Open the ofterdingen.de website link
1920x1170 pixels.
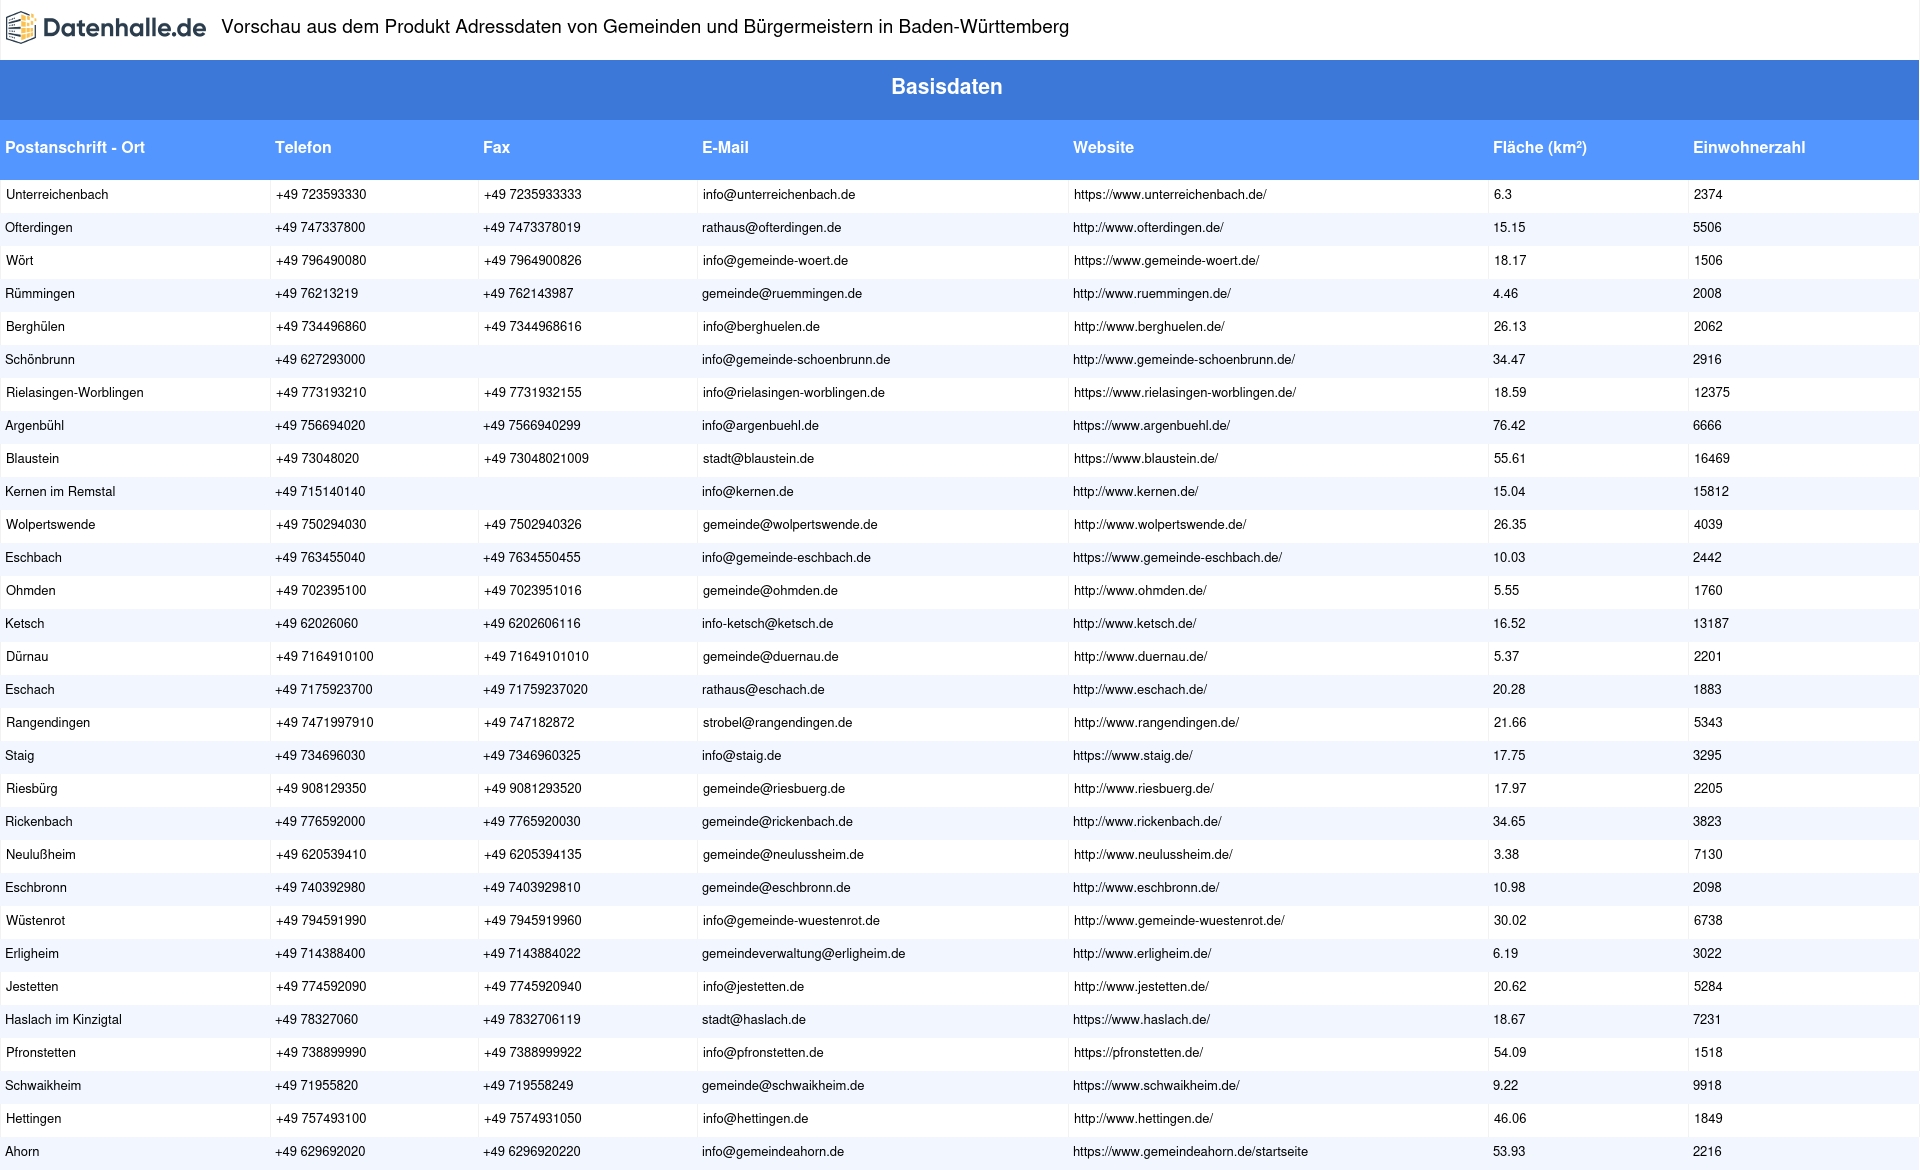1148,228
